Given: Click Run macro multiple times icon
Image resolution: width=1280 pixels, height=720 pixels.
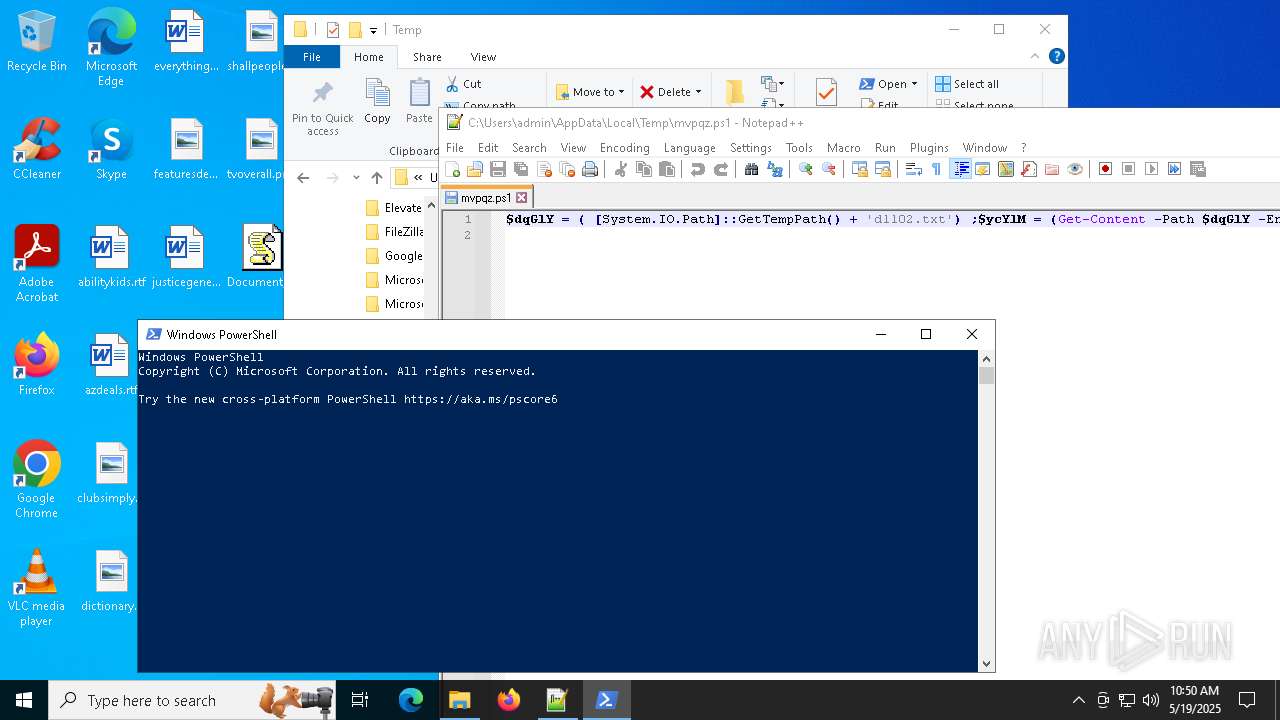Looking at the screenshot, I should click(1174, 169).
